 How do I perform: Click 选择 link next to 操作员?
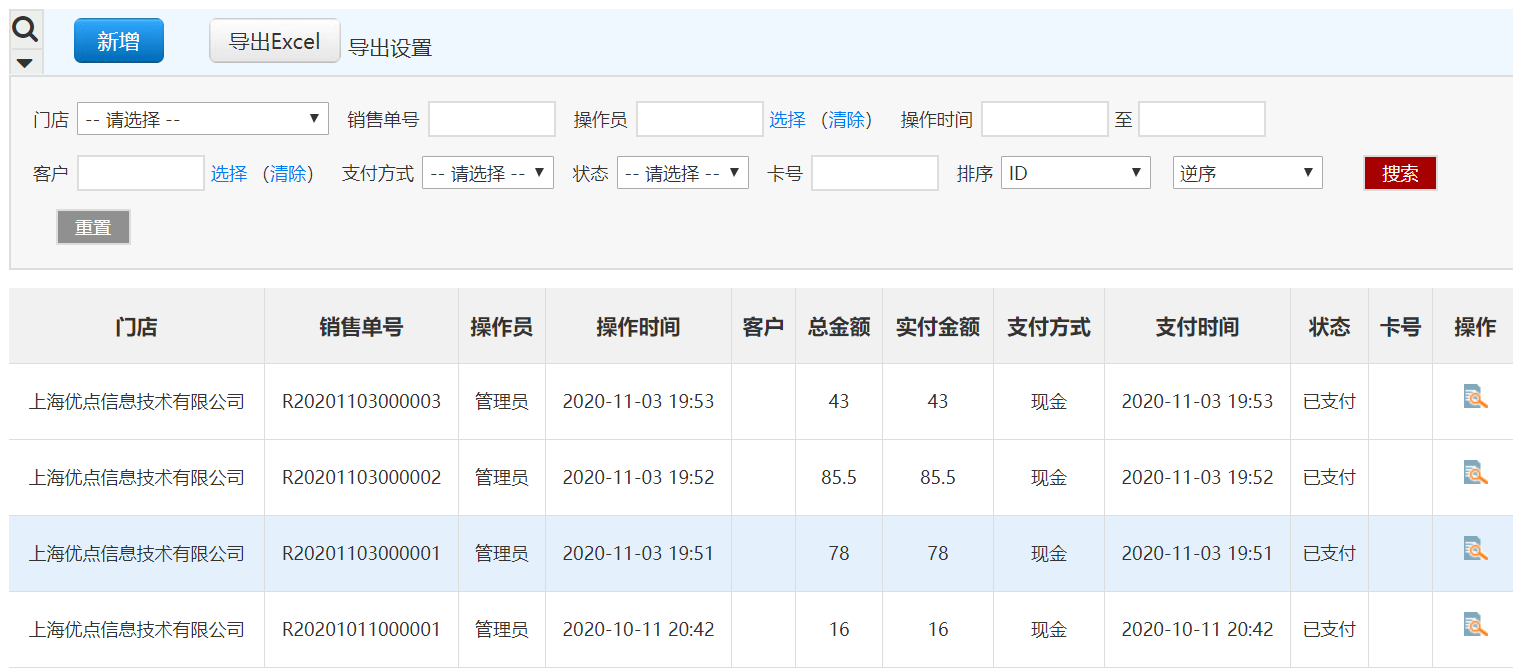pyautogui.click(x=787, y=119)
